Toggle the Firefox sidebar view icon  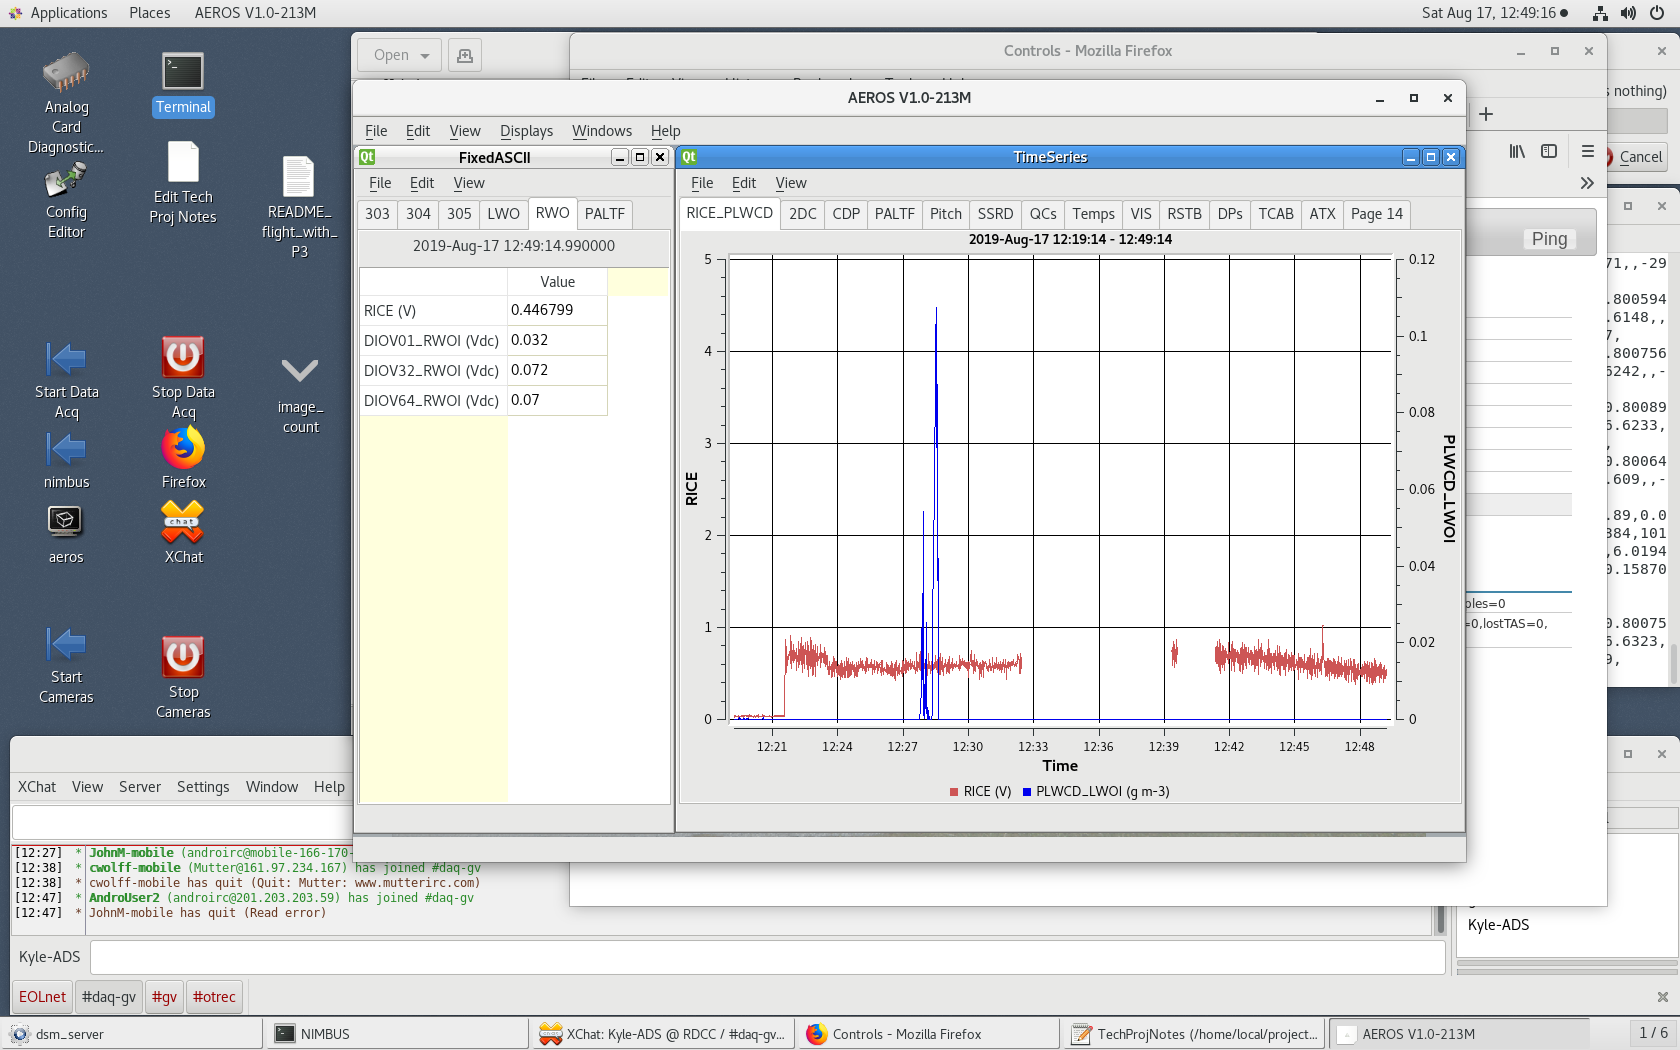pyautogui.click(x=1549, y=152)
